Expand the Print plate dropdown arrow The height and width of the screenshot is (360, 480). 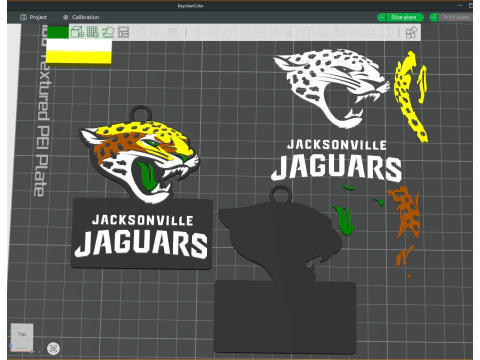pos(434,17)
